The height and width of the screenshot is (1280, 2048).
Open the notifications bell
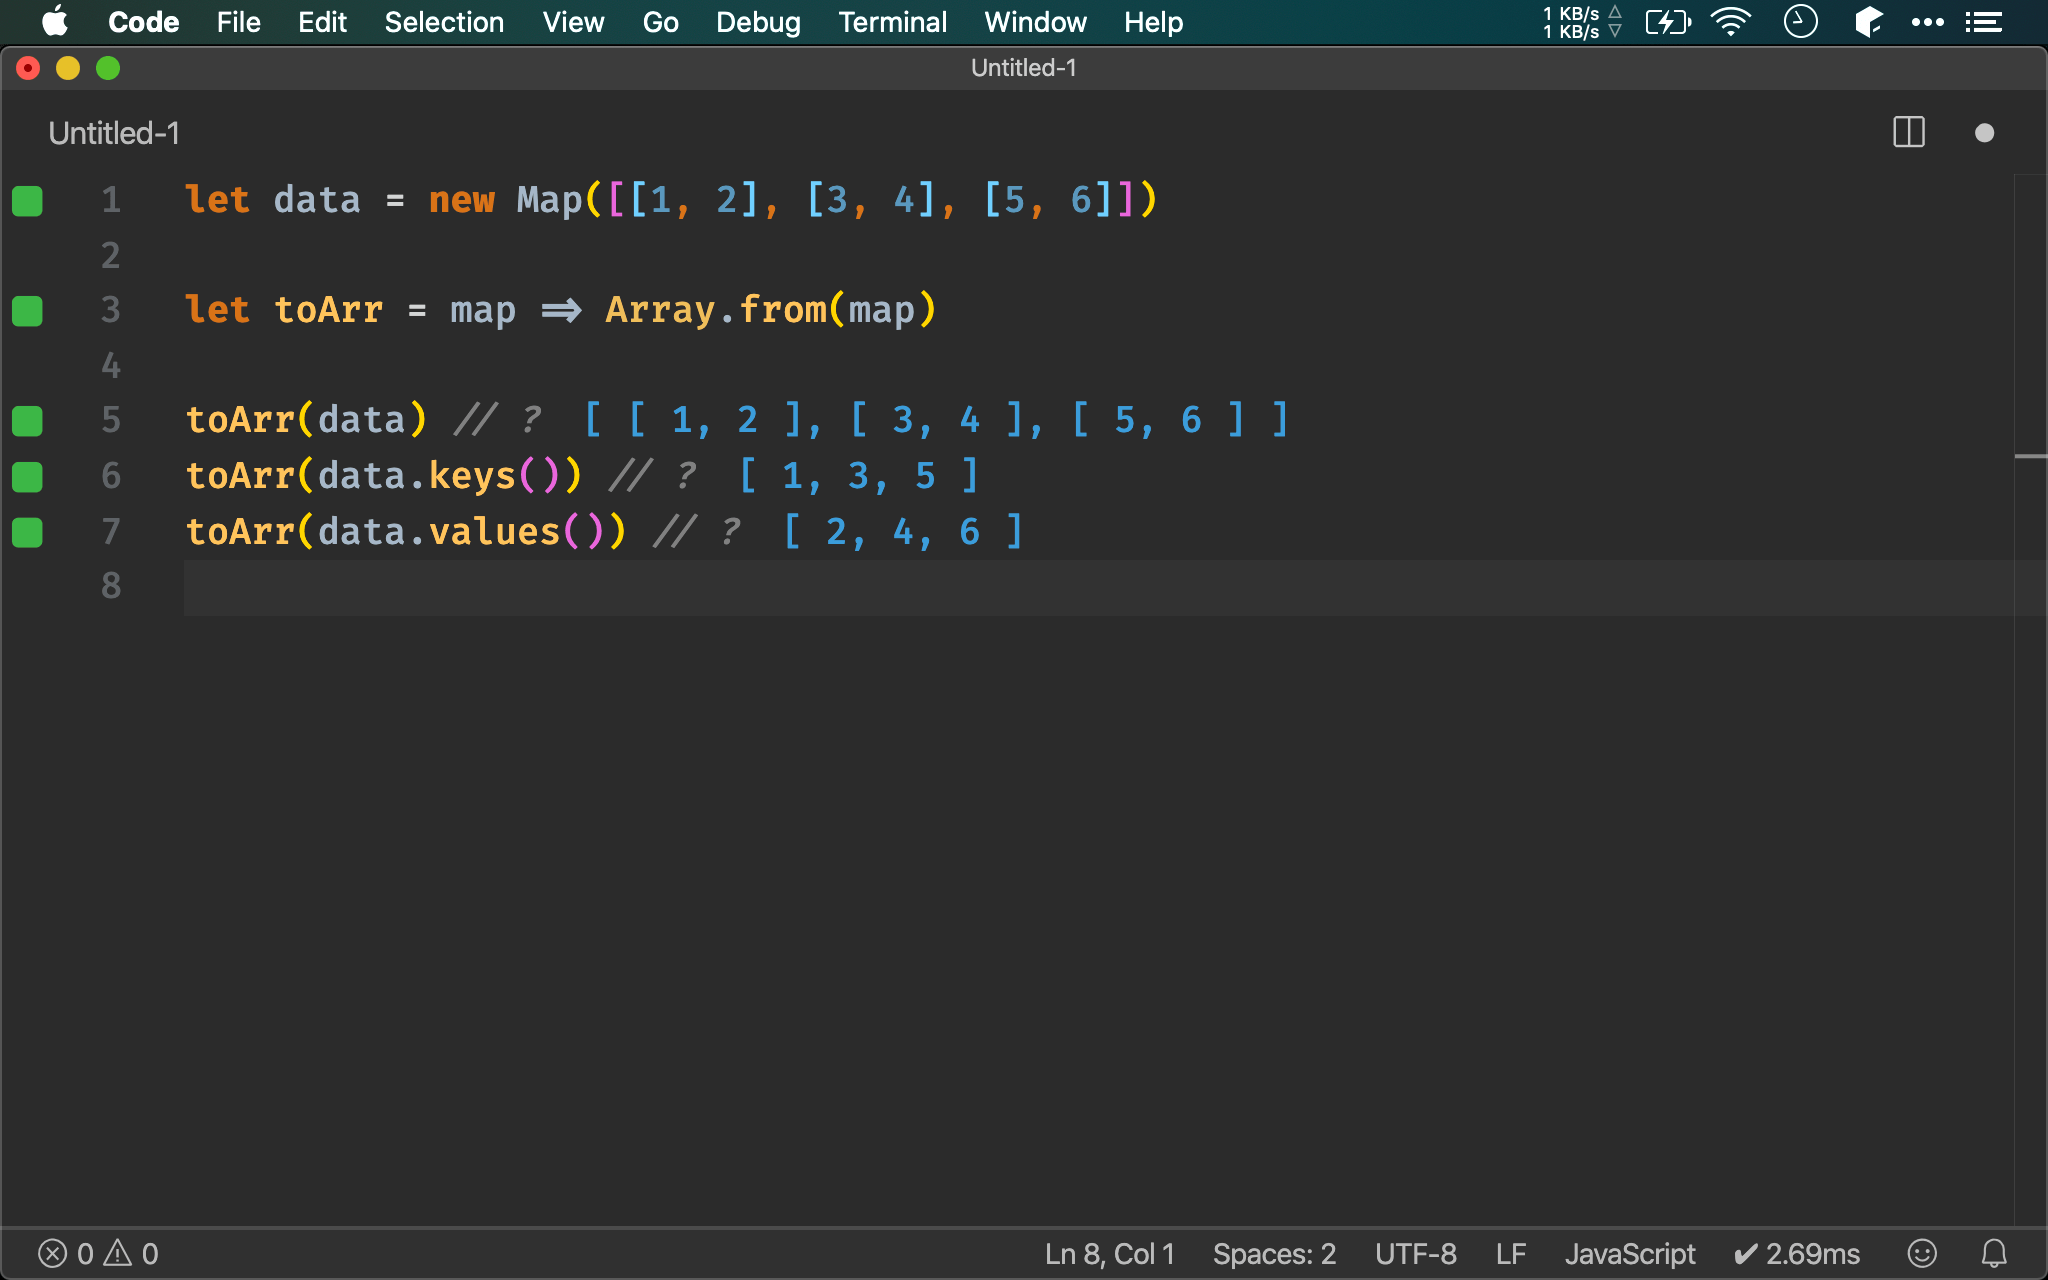pyautogui.click(x=1993, y=1253)
